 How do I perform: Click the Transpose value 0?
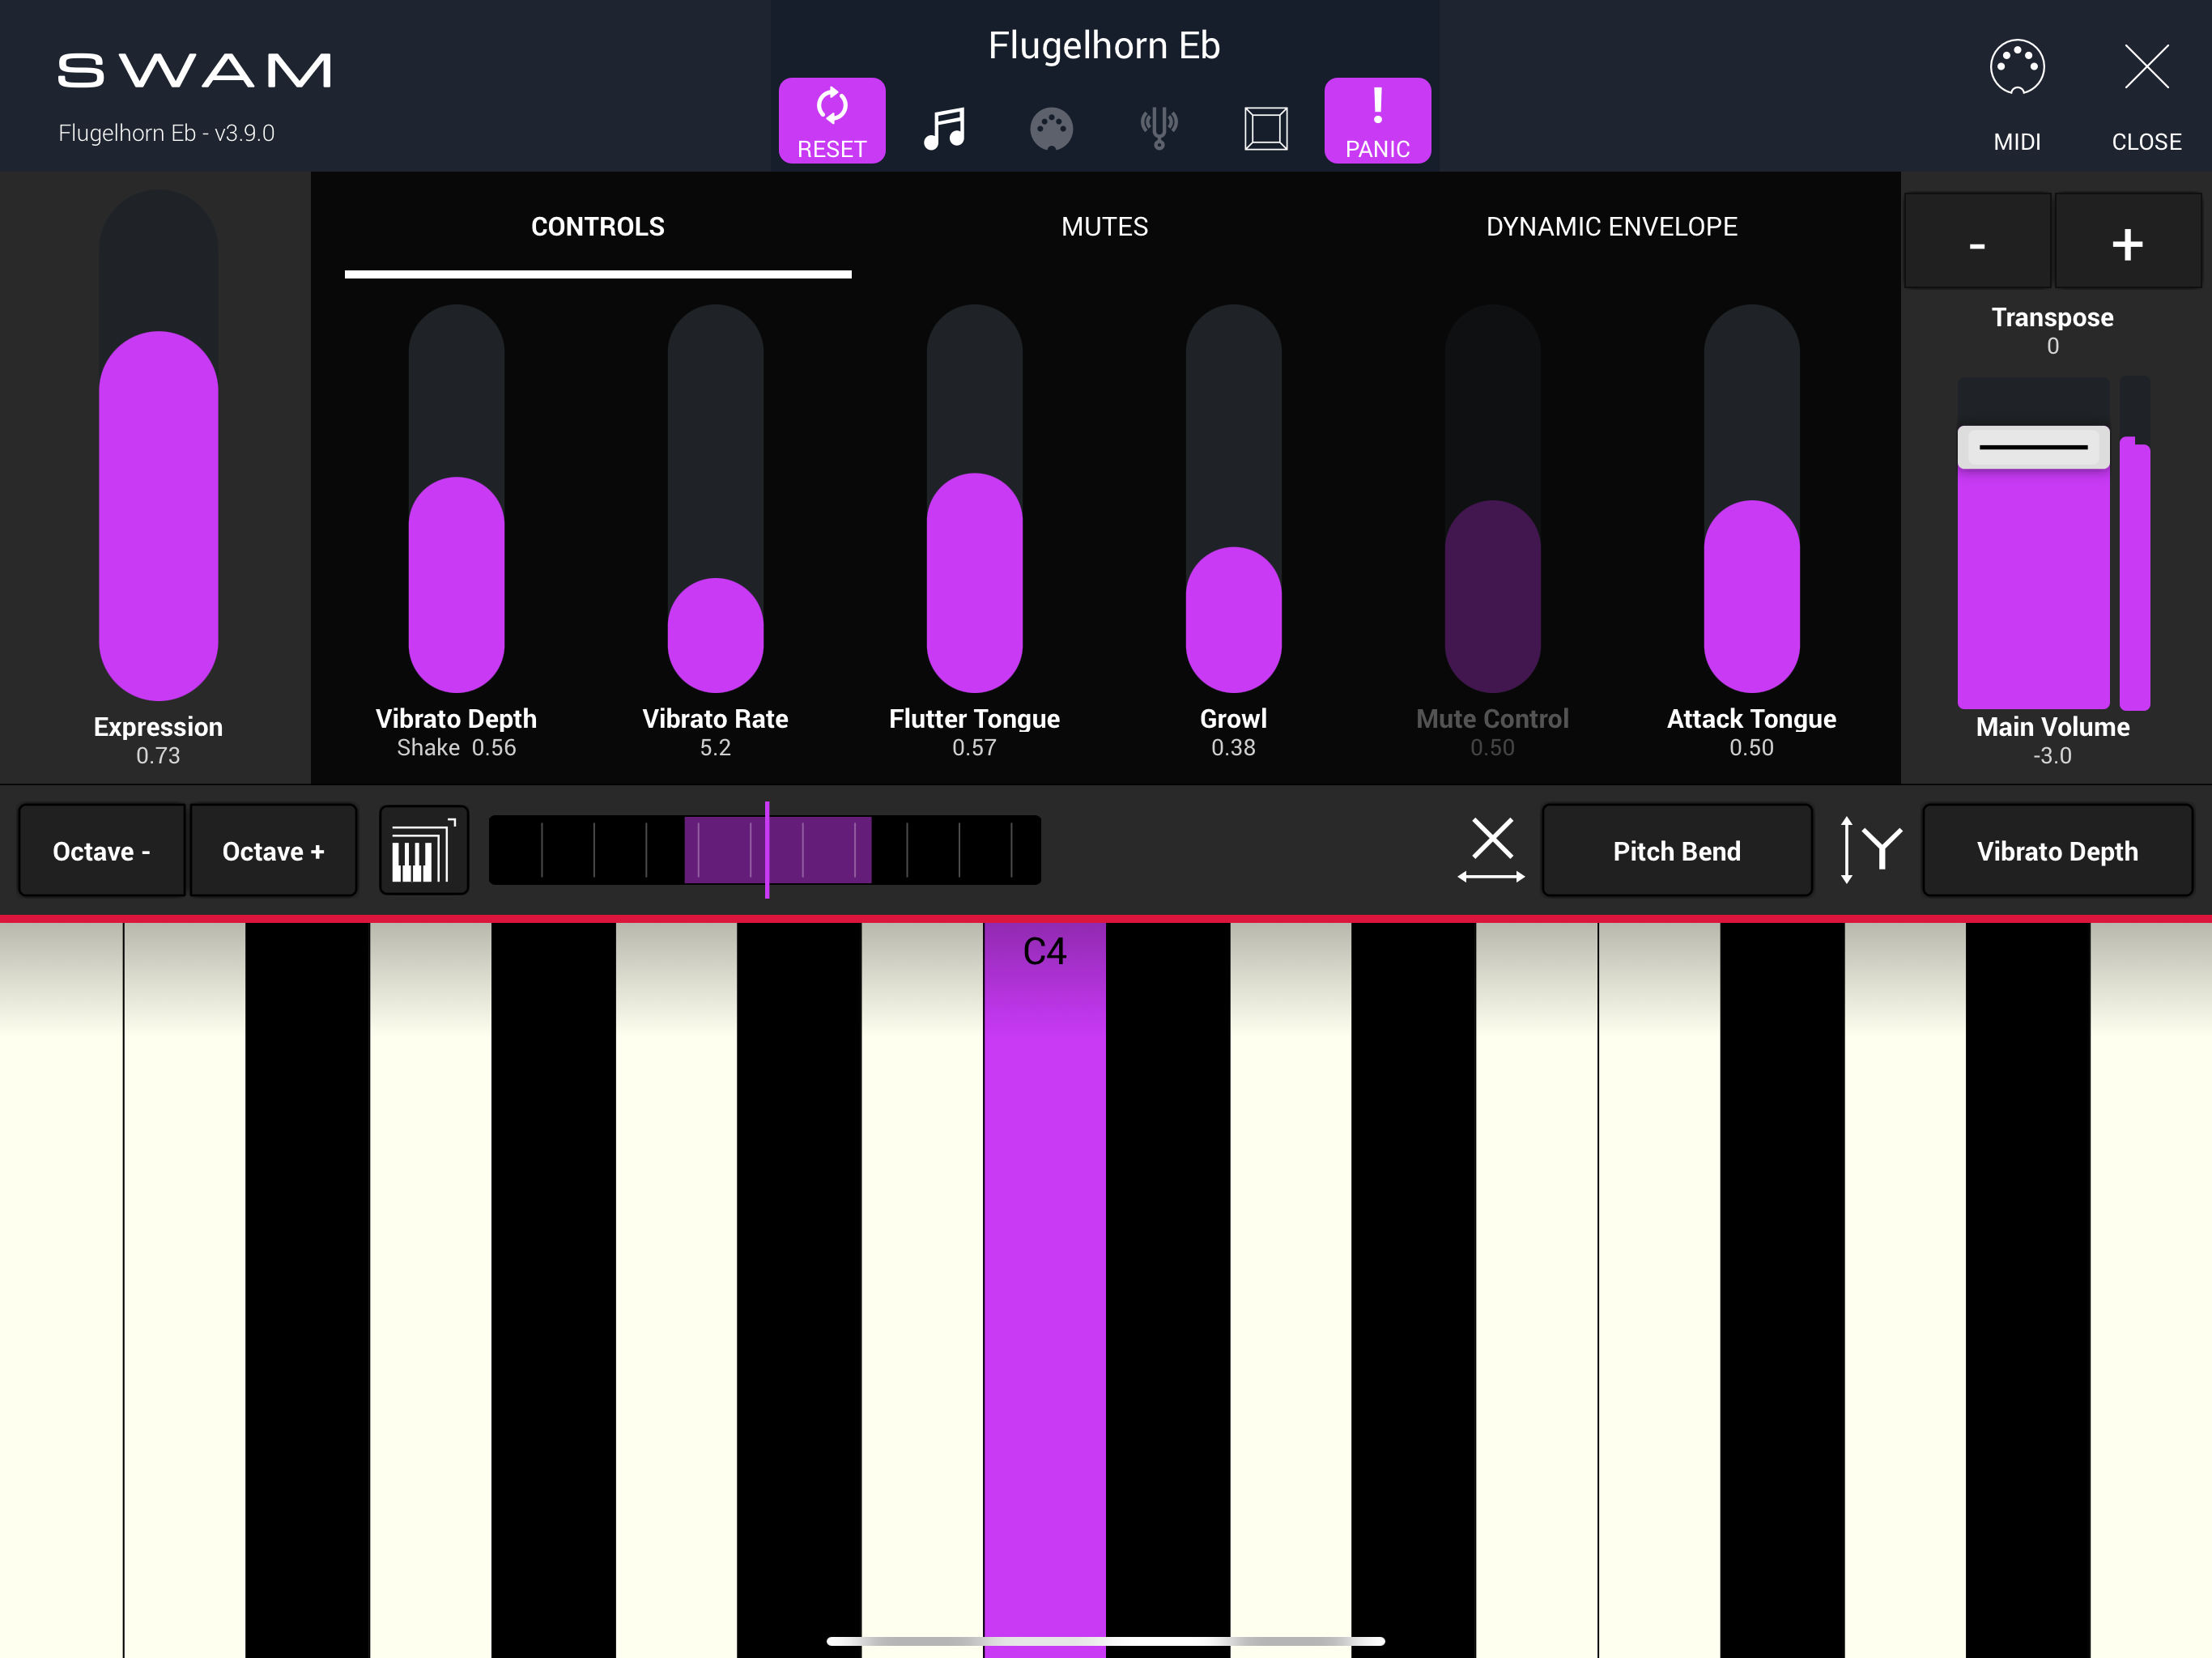(x=2052, y=346)
